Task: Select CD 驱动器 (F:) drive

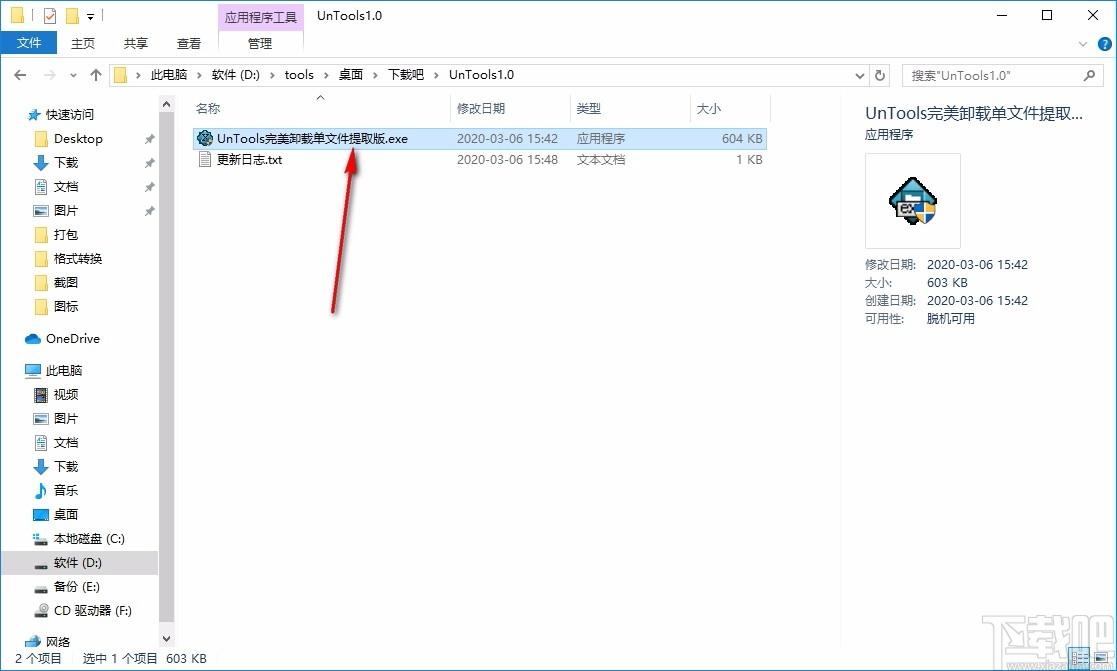Action: 93,610
